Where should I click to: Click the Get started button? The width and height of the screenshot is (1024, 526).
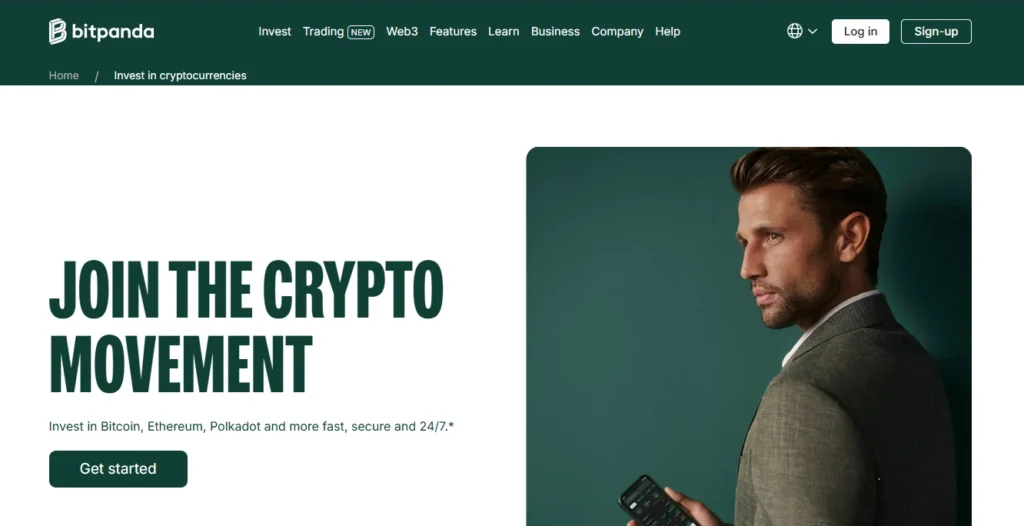pyautogui.click(x=118, y=468)
